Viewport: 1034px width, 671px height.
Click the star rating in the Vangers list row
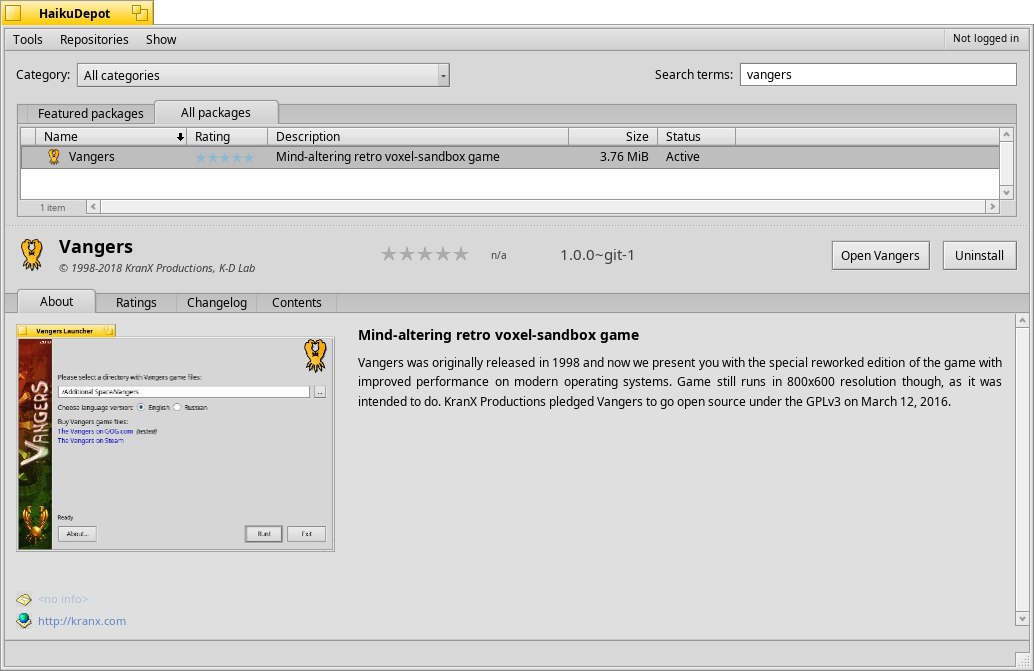point(225,158)
